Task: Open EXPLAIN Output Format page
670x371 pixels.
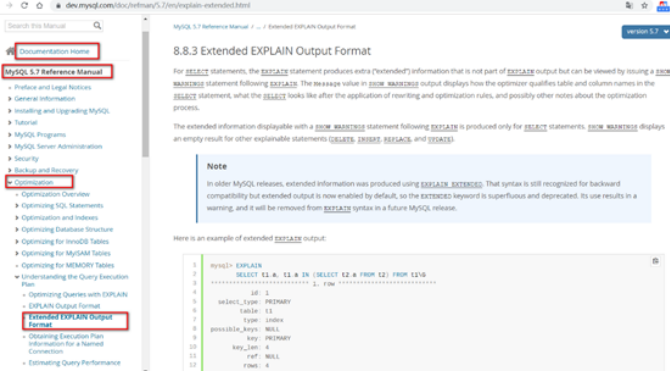Action: click(x=64, y=306)
